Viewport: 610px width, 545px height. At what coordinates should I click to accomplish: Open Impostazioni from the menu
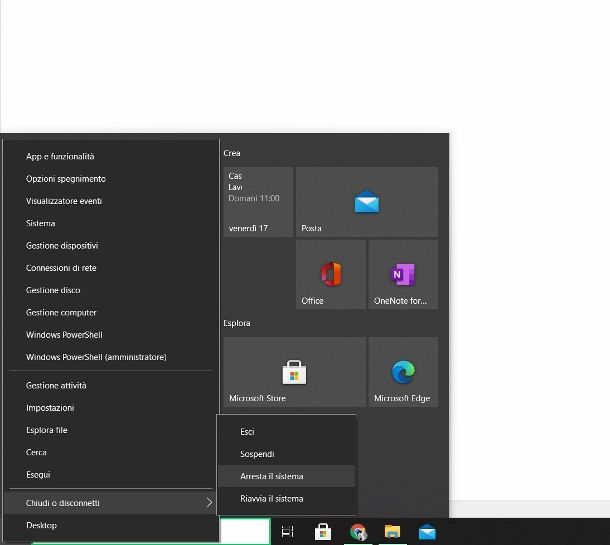coord(111,408)
